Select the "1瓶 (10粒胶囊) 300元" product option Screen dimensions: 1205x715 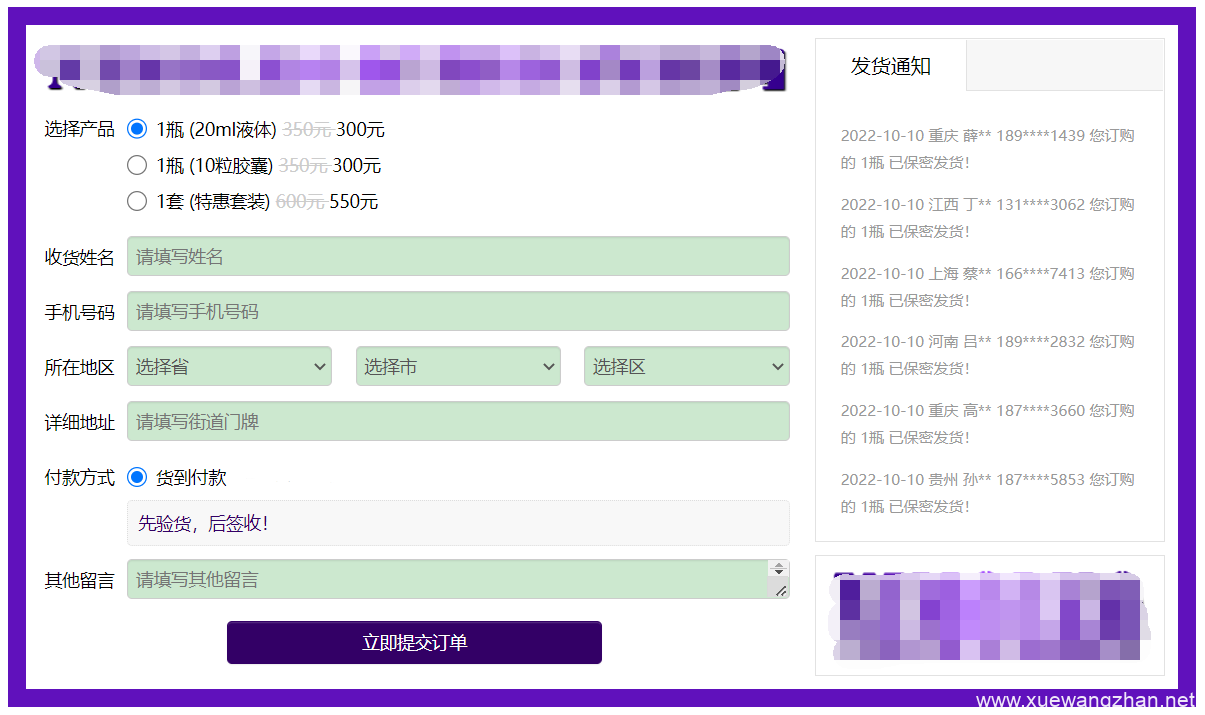click(x=137, y=165)
